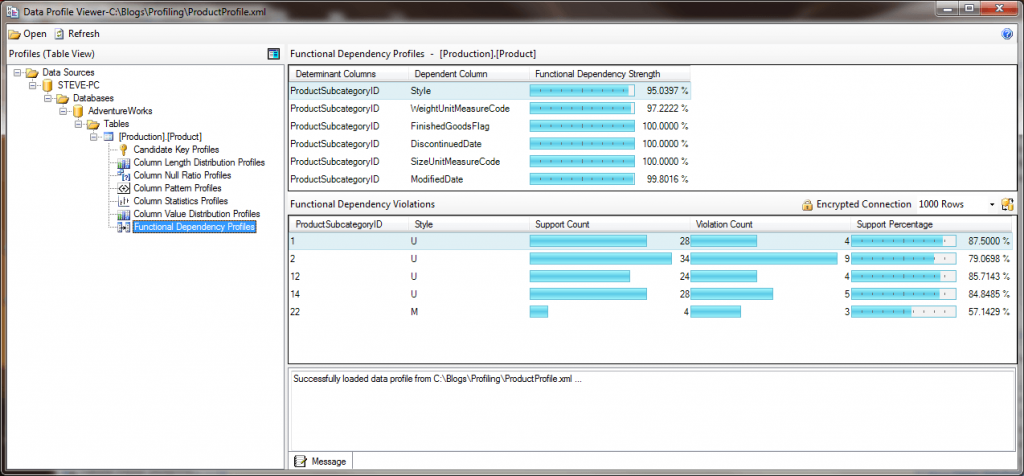This screenshot has width=1024, height=476.
Task: Click the Message tab icon
Action: coord(300,461)
